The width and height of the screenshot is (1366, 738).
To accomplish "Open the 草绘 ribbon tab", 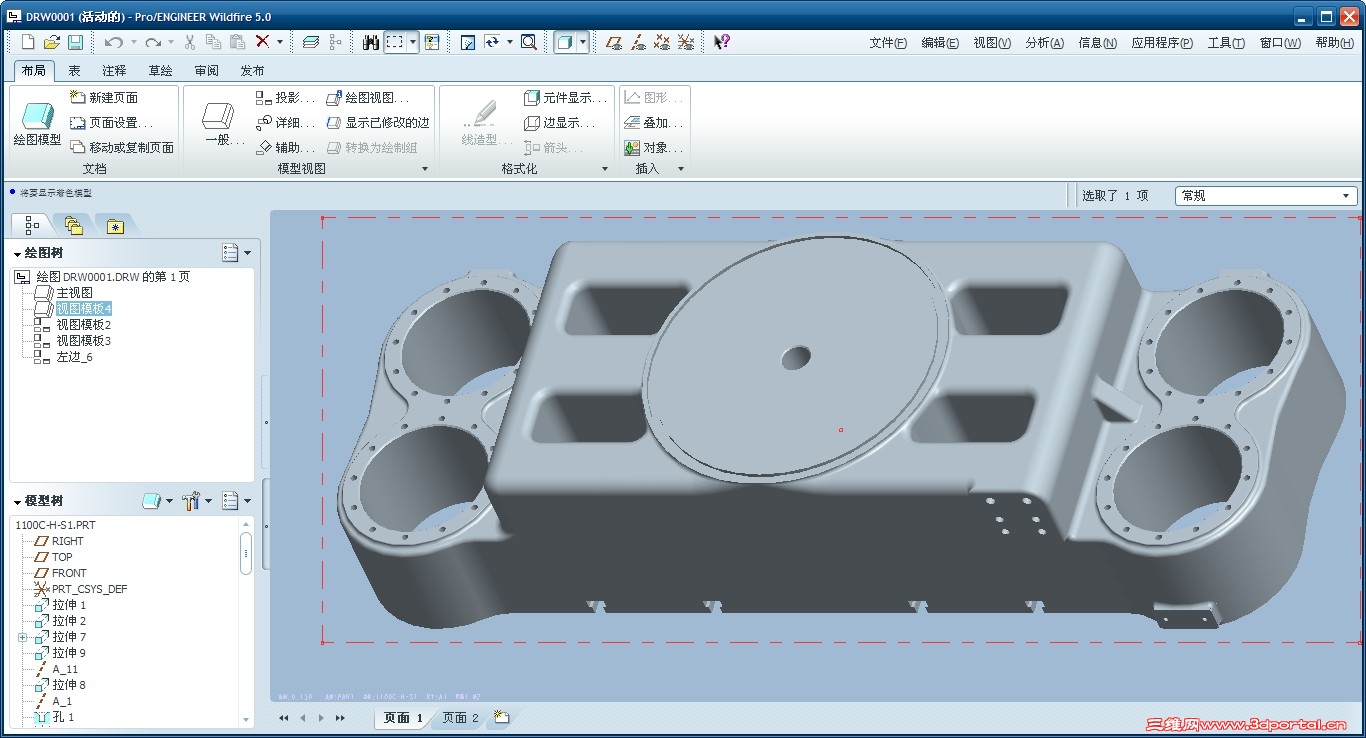I will (160, 71).
